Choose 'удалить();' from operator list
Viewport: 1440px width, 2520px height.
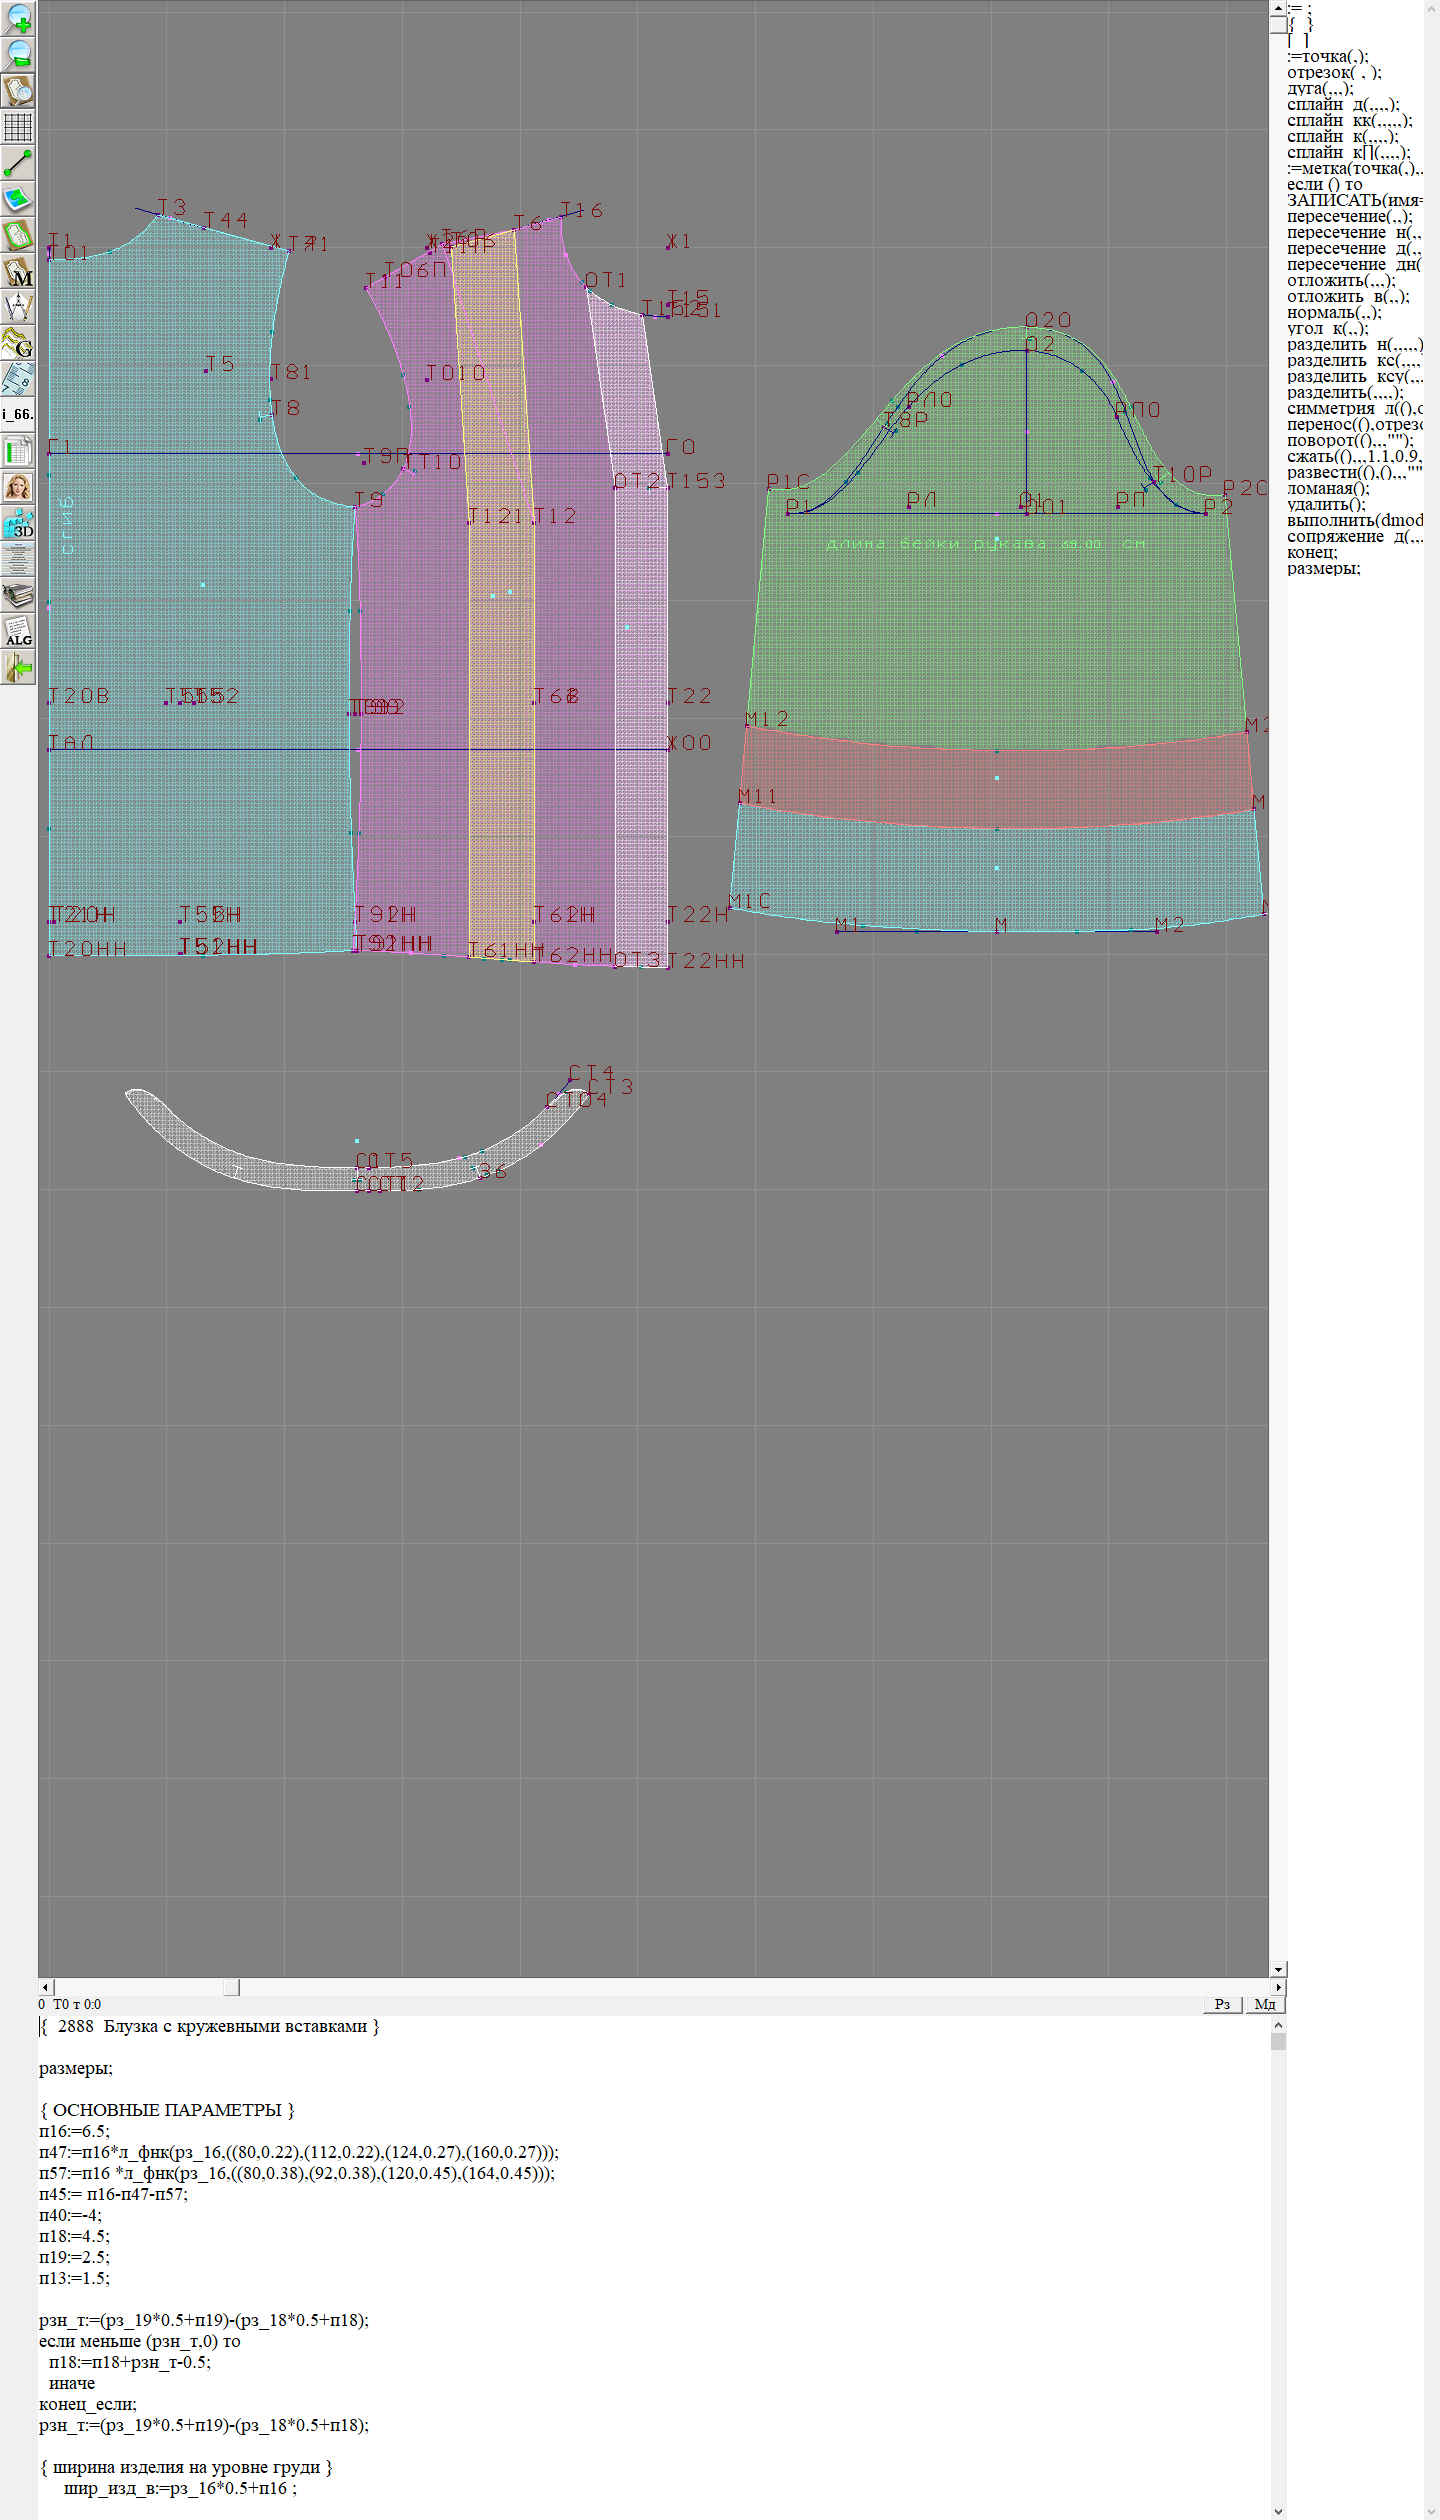[x=1326, y=504]
